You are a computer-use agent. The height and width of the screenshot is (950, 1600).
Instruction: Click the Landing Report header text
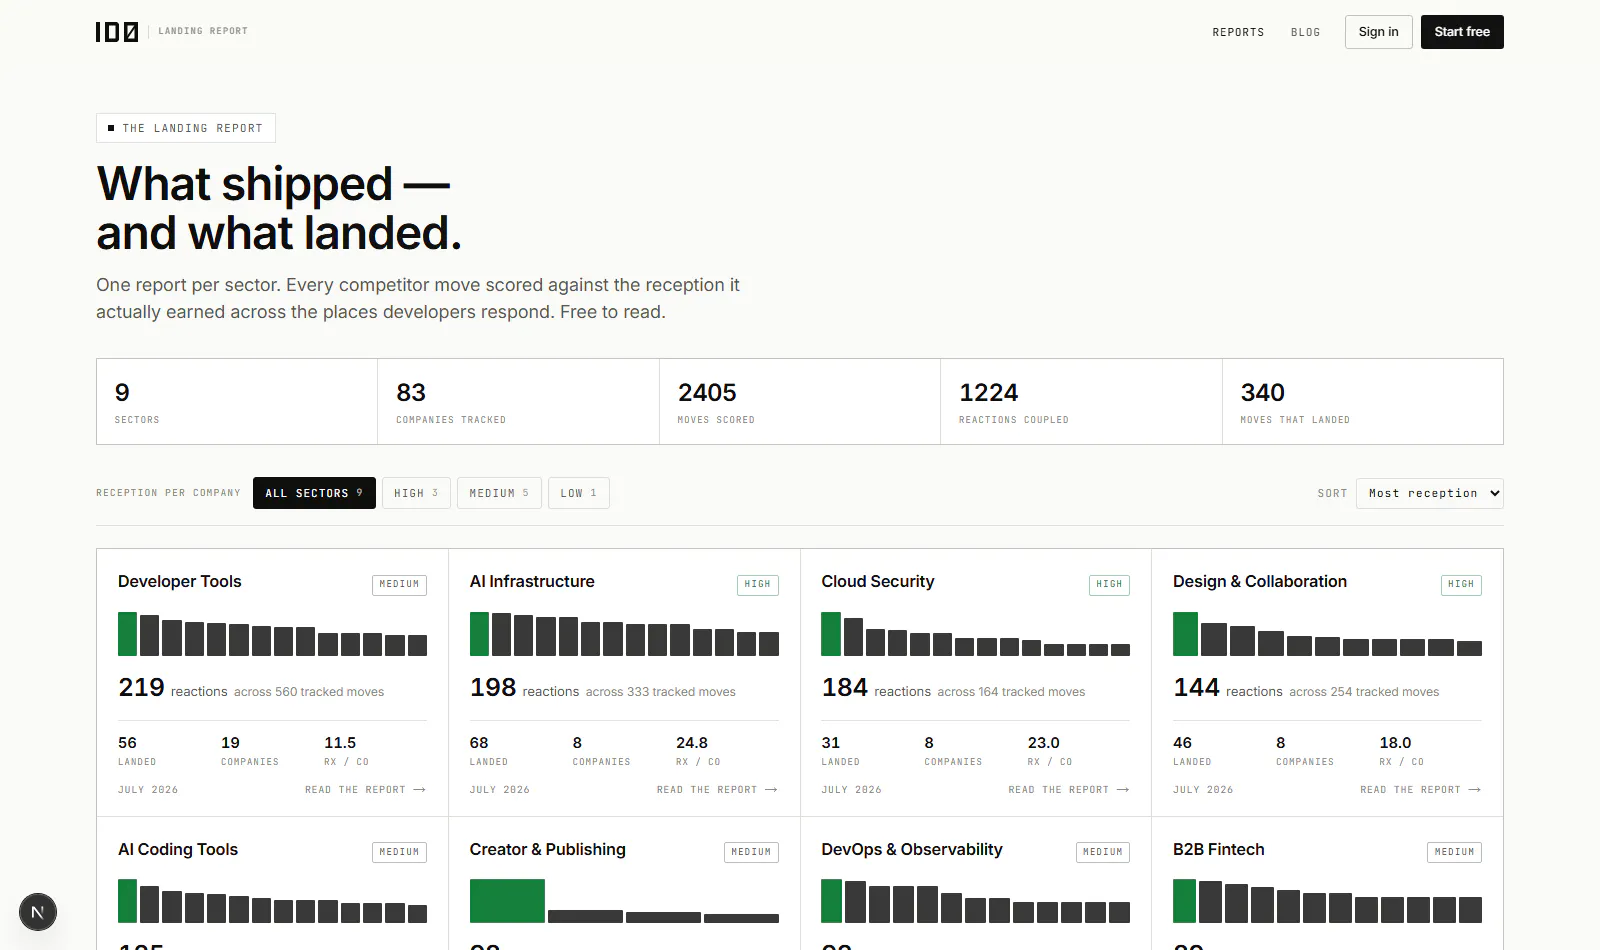203,31
